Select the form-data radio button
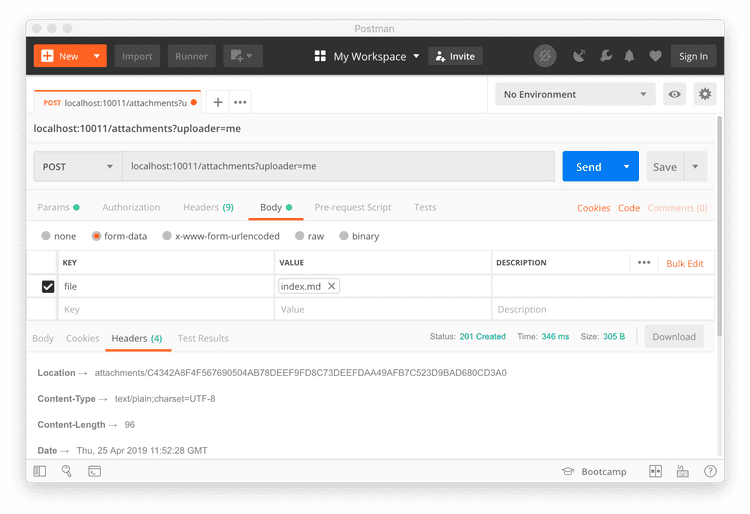This screenshot has height=514, width=750. point(96,236)
